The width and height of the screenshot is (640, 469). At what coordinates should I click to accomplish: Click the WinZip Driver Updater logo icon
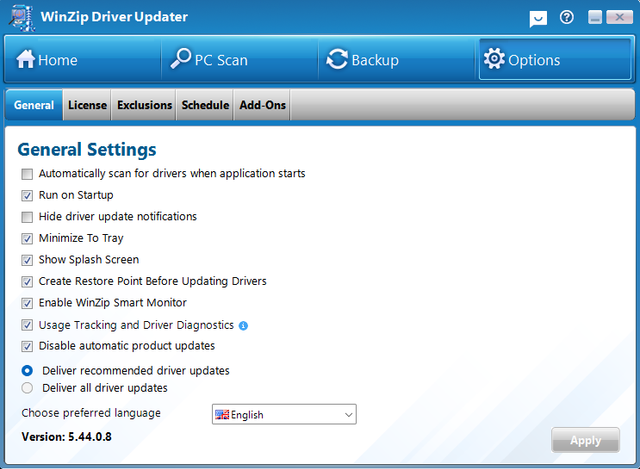click(22, 18)
